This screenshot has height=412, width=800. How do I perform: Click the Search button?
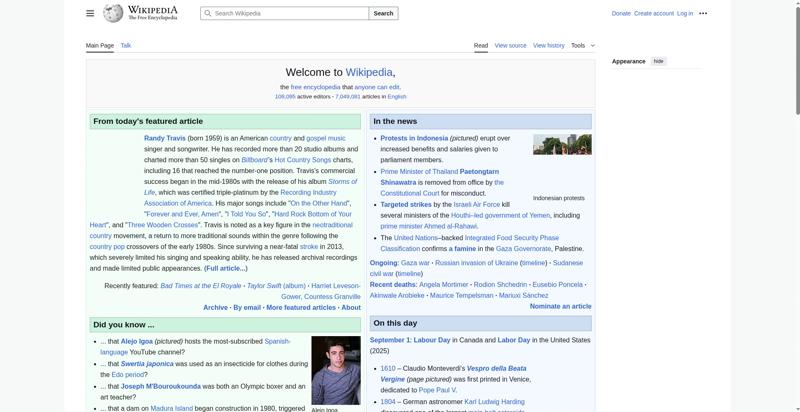click(x=383, y=13)
